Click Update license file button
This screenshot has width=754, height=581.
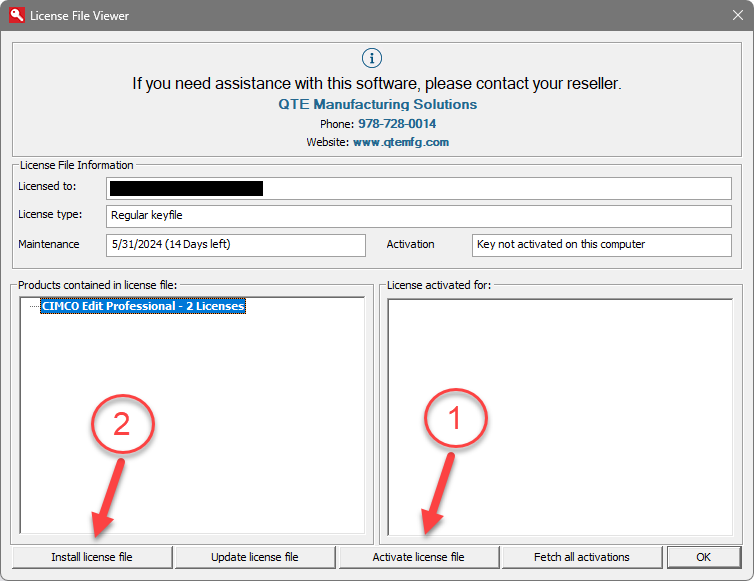coord(255,557)
